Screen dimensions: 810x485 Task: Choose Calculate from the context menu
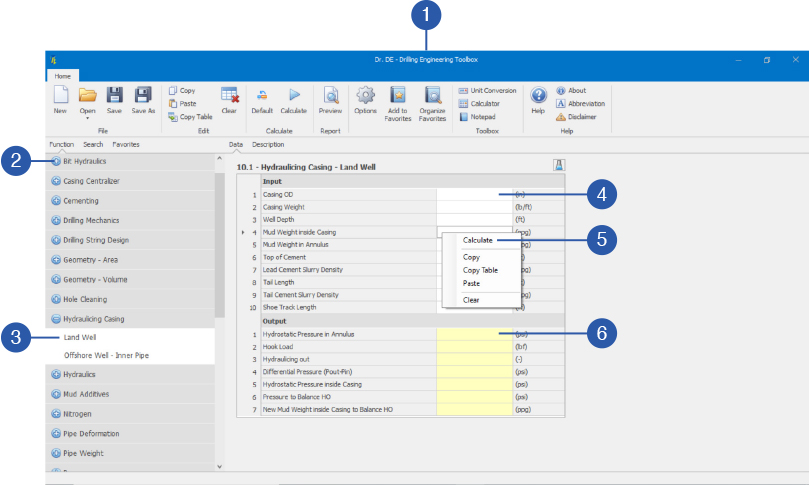pos(477,240)
